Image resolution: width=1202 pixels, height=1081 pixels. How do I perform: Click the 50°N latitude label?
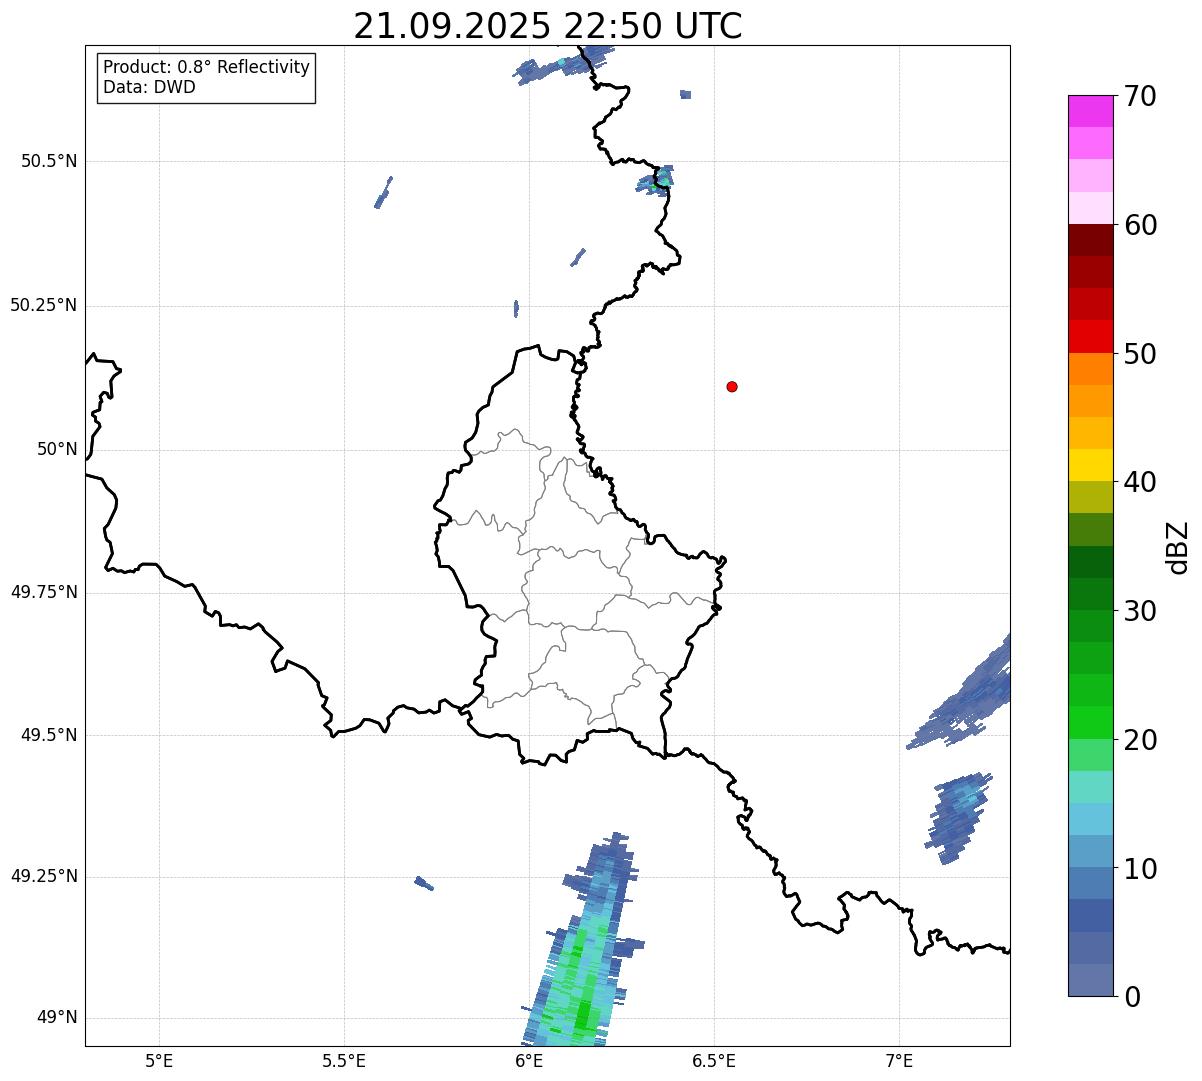57,449
